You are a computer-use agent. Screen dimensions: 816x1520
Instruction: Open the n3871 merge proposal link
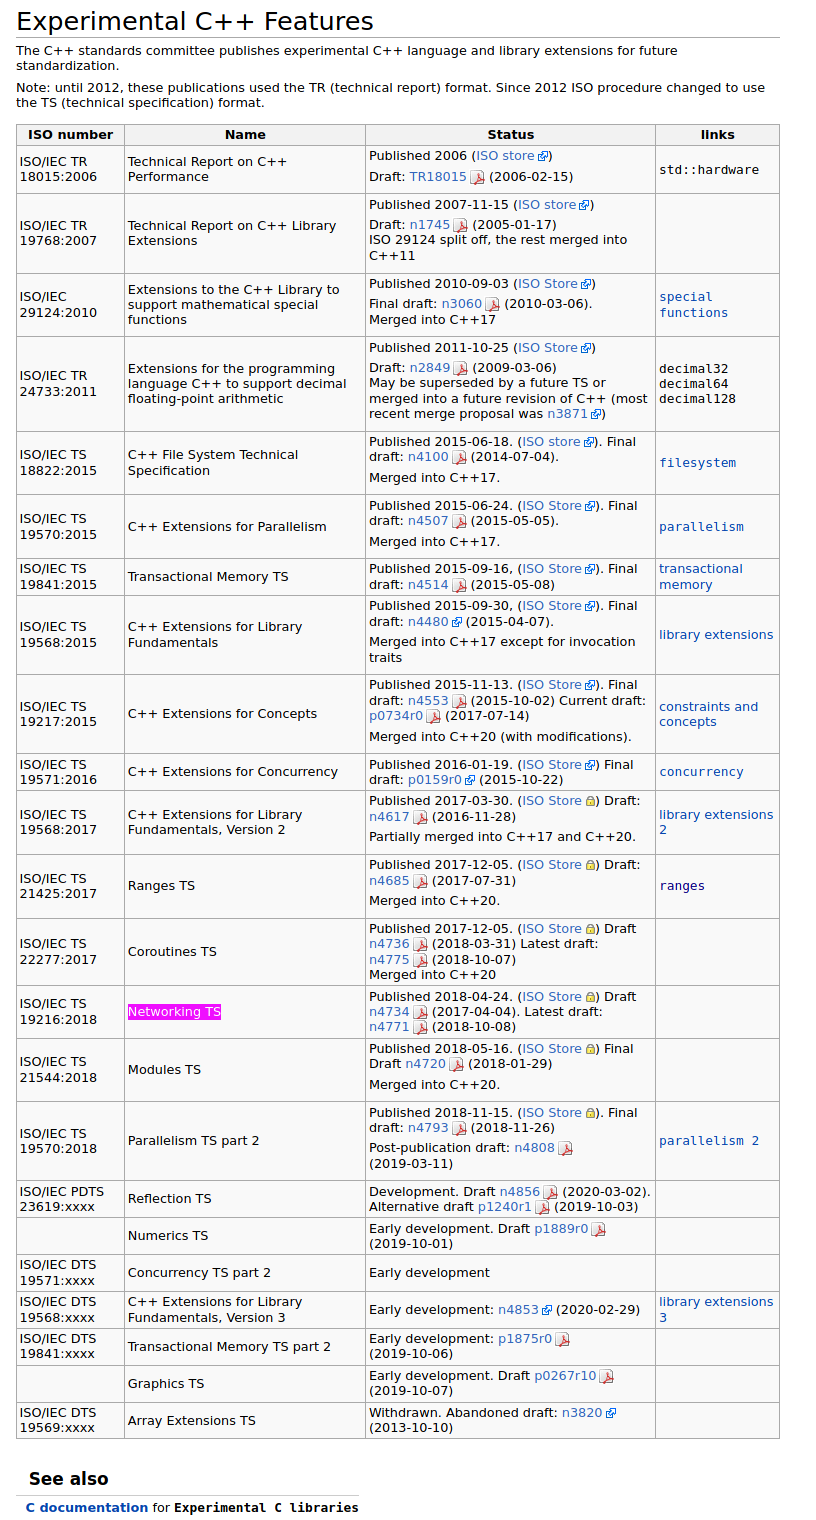point(567,414)
